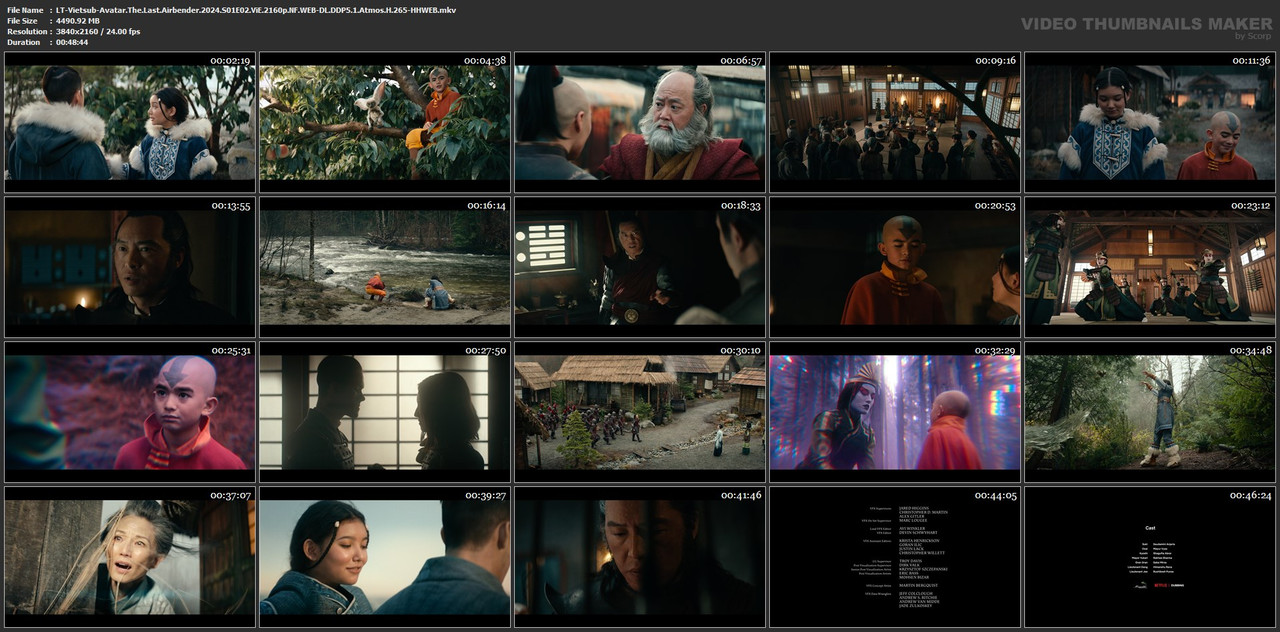This screenshot has height=632, width=1280.
Task: Click the duration value 00:48:44
Action: (72, 43)
